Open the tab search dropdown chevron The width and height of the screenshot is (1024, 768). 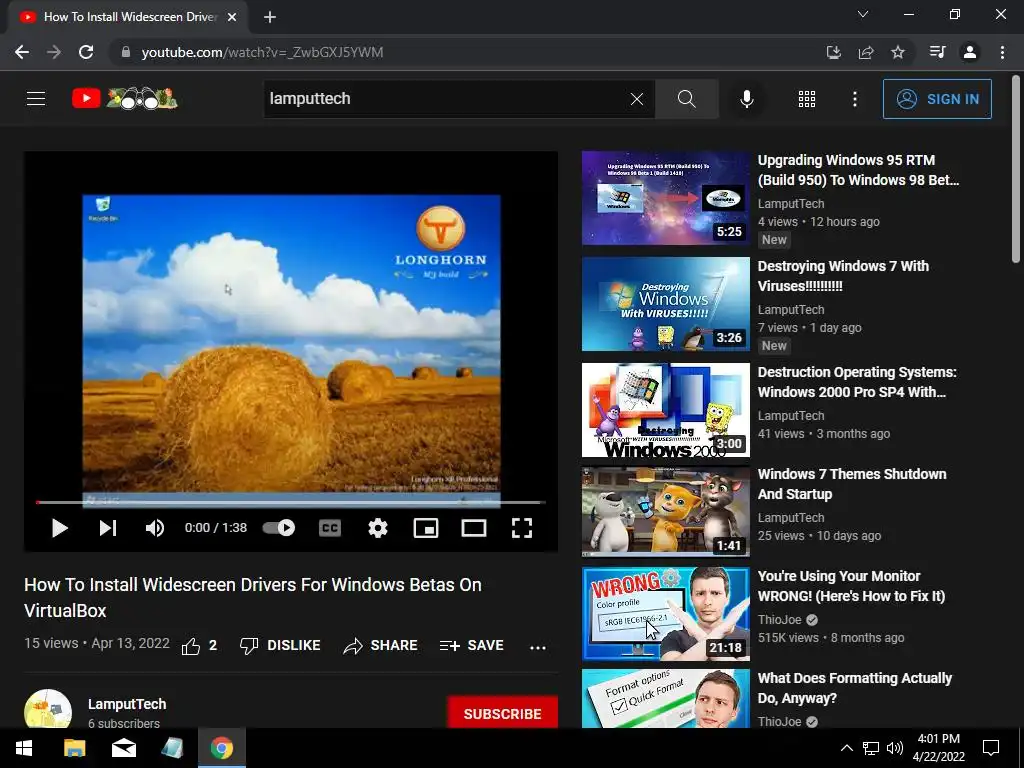coord(863,14)
